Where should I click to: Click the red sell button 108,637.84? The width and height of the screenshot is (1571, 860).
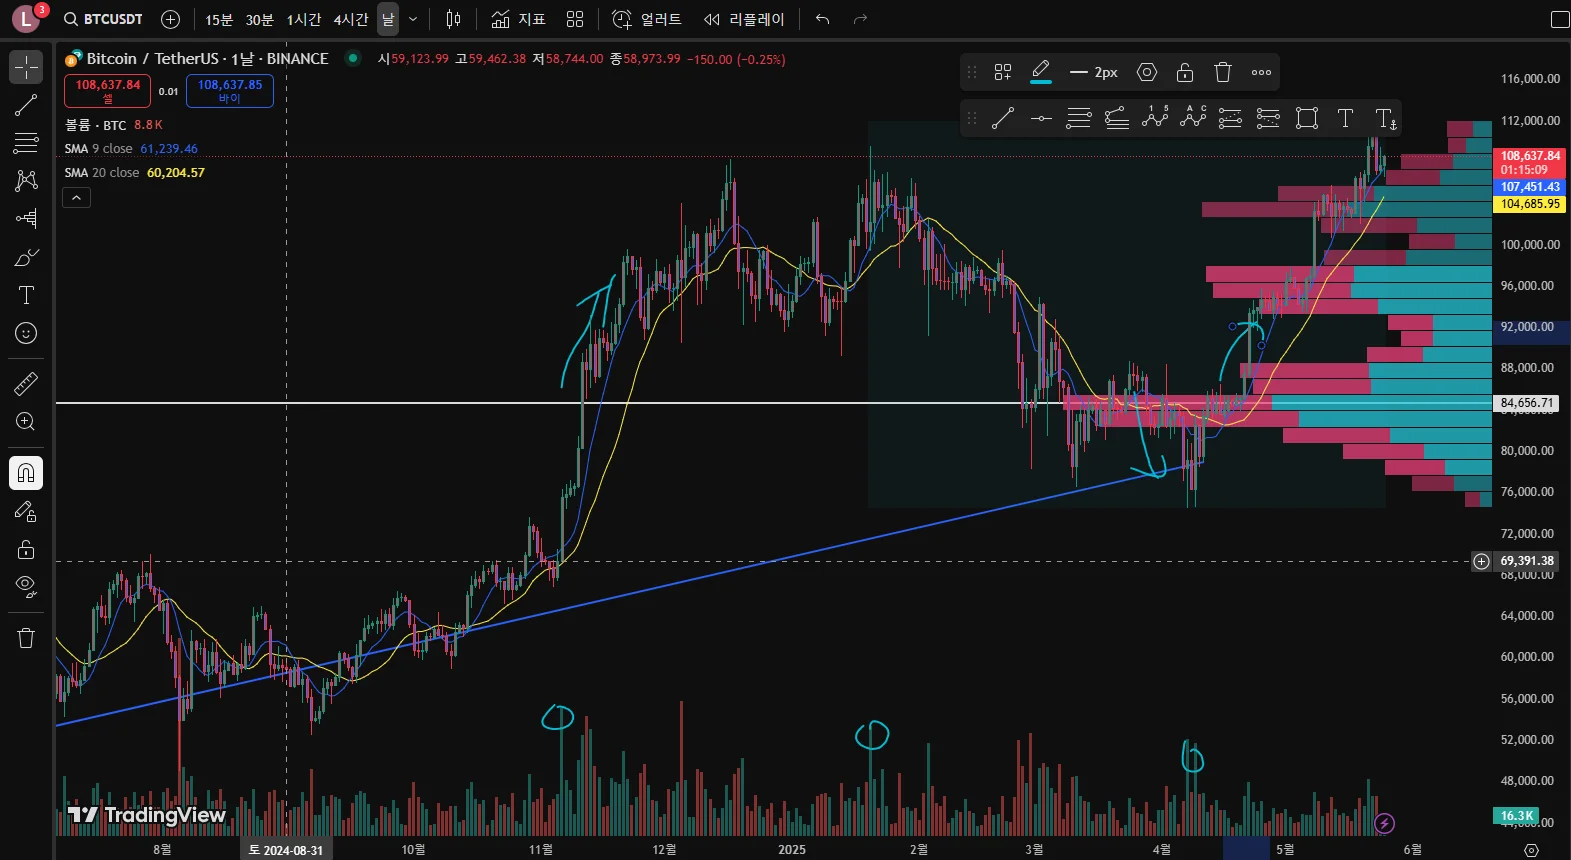tap(108, 90)
